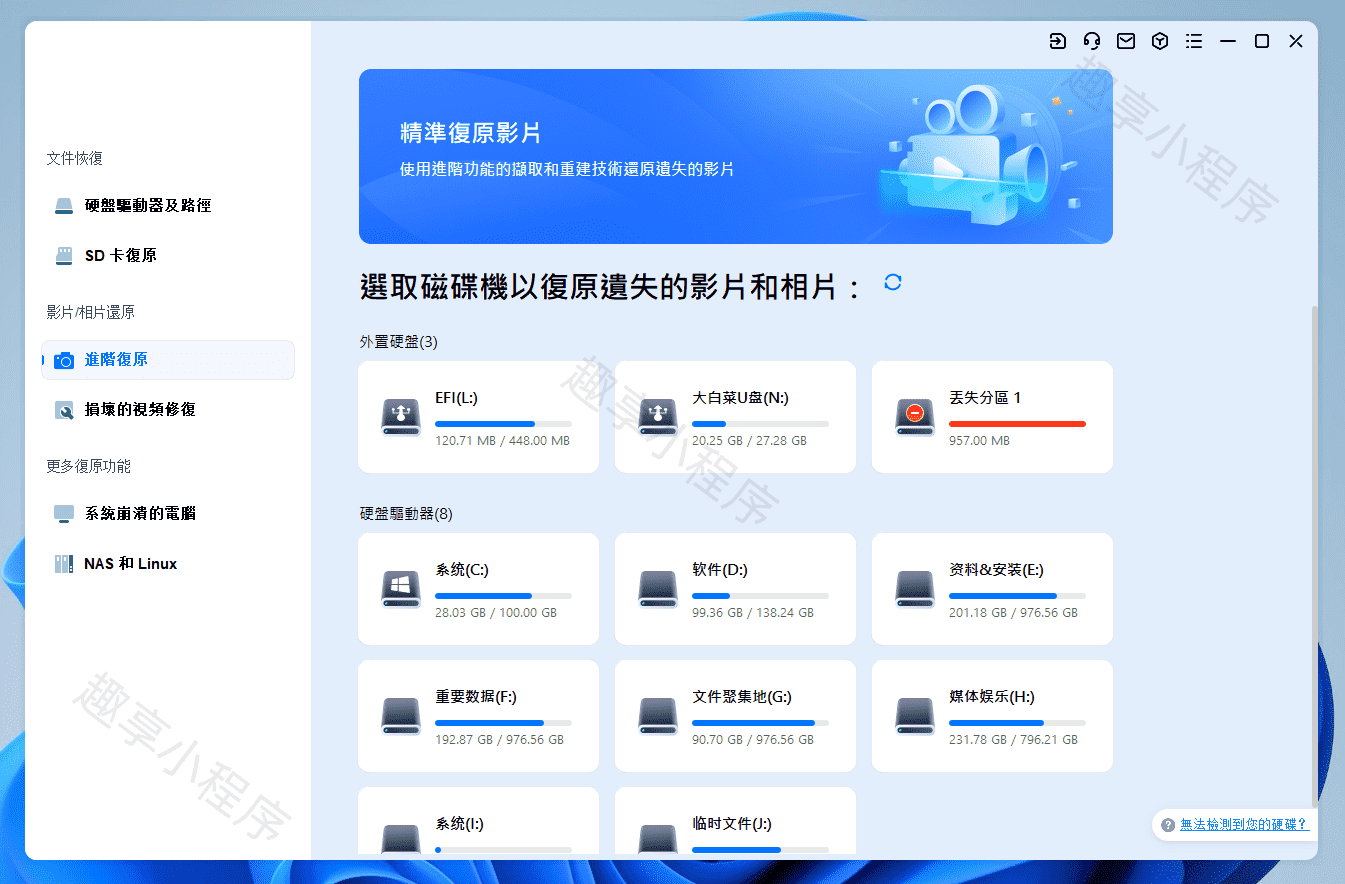Open SD 卡復原 in the sidebar
The height and width of the screenshot is (884, 1345).
coord(168,256)
